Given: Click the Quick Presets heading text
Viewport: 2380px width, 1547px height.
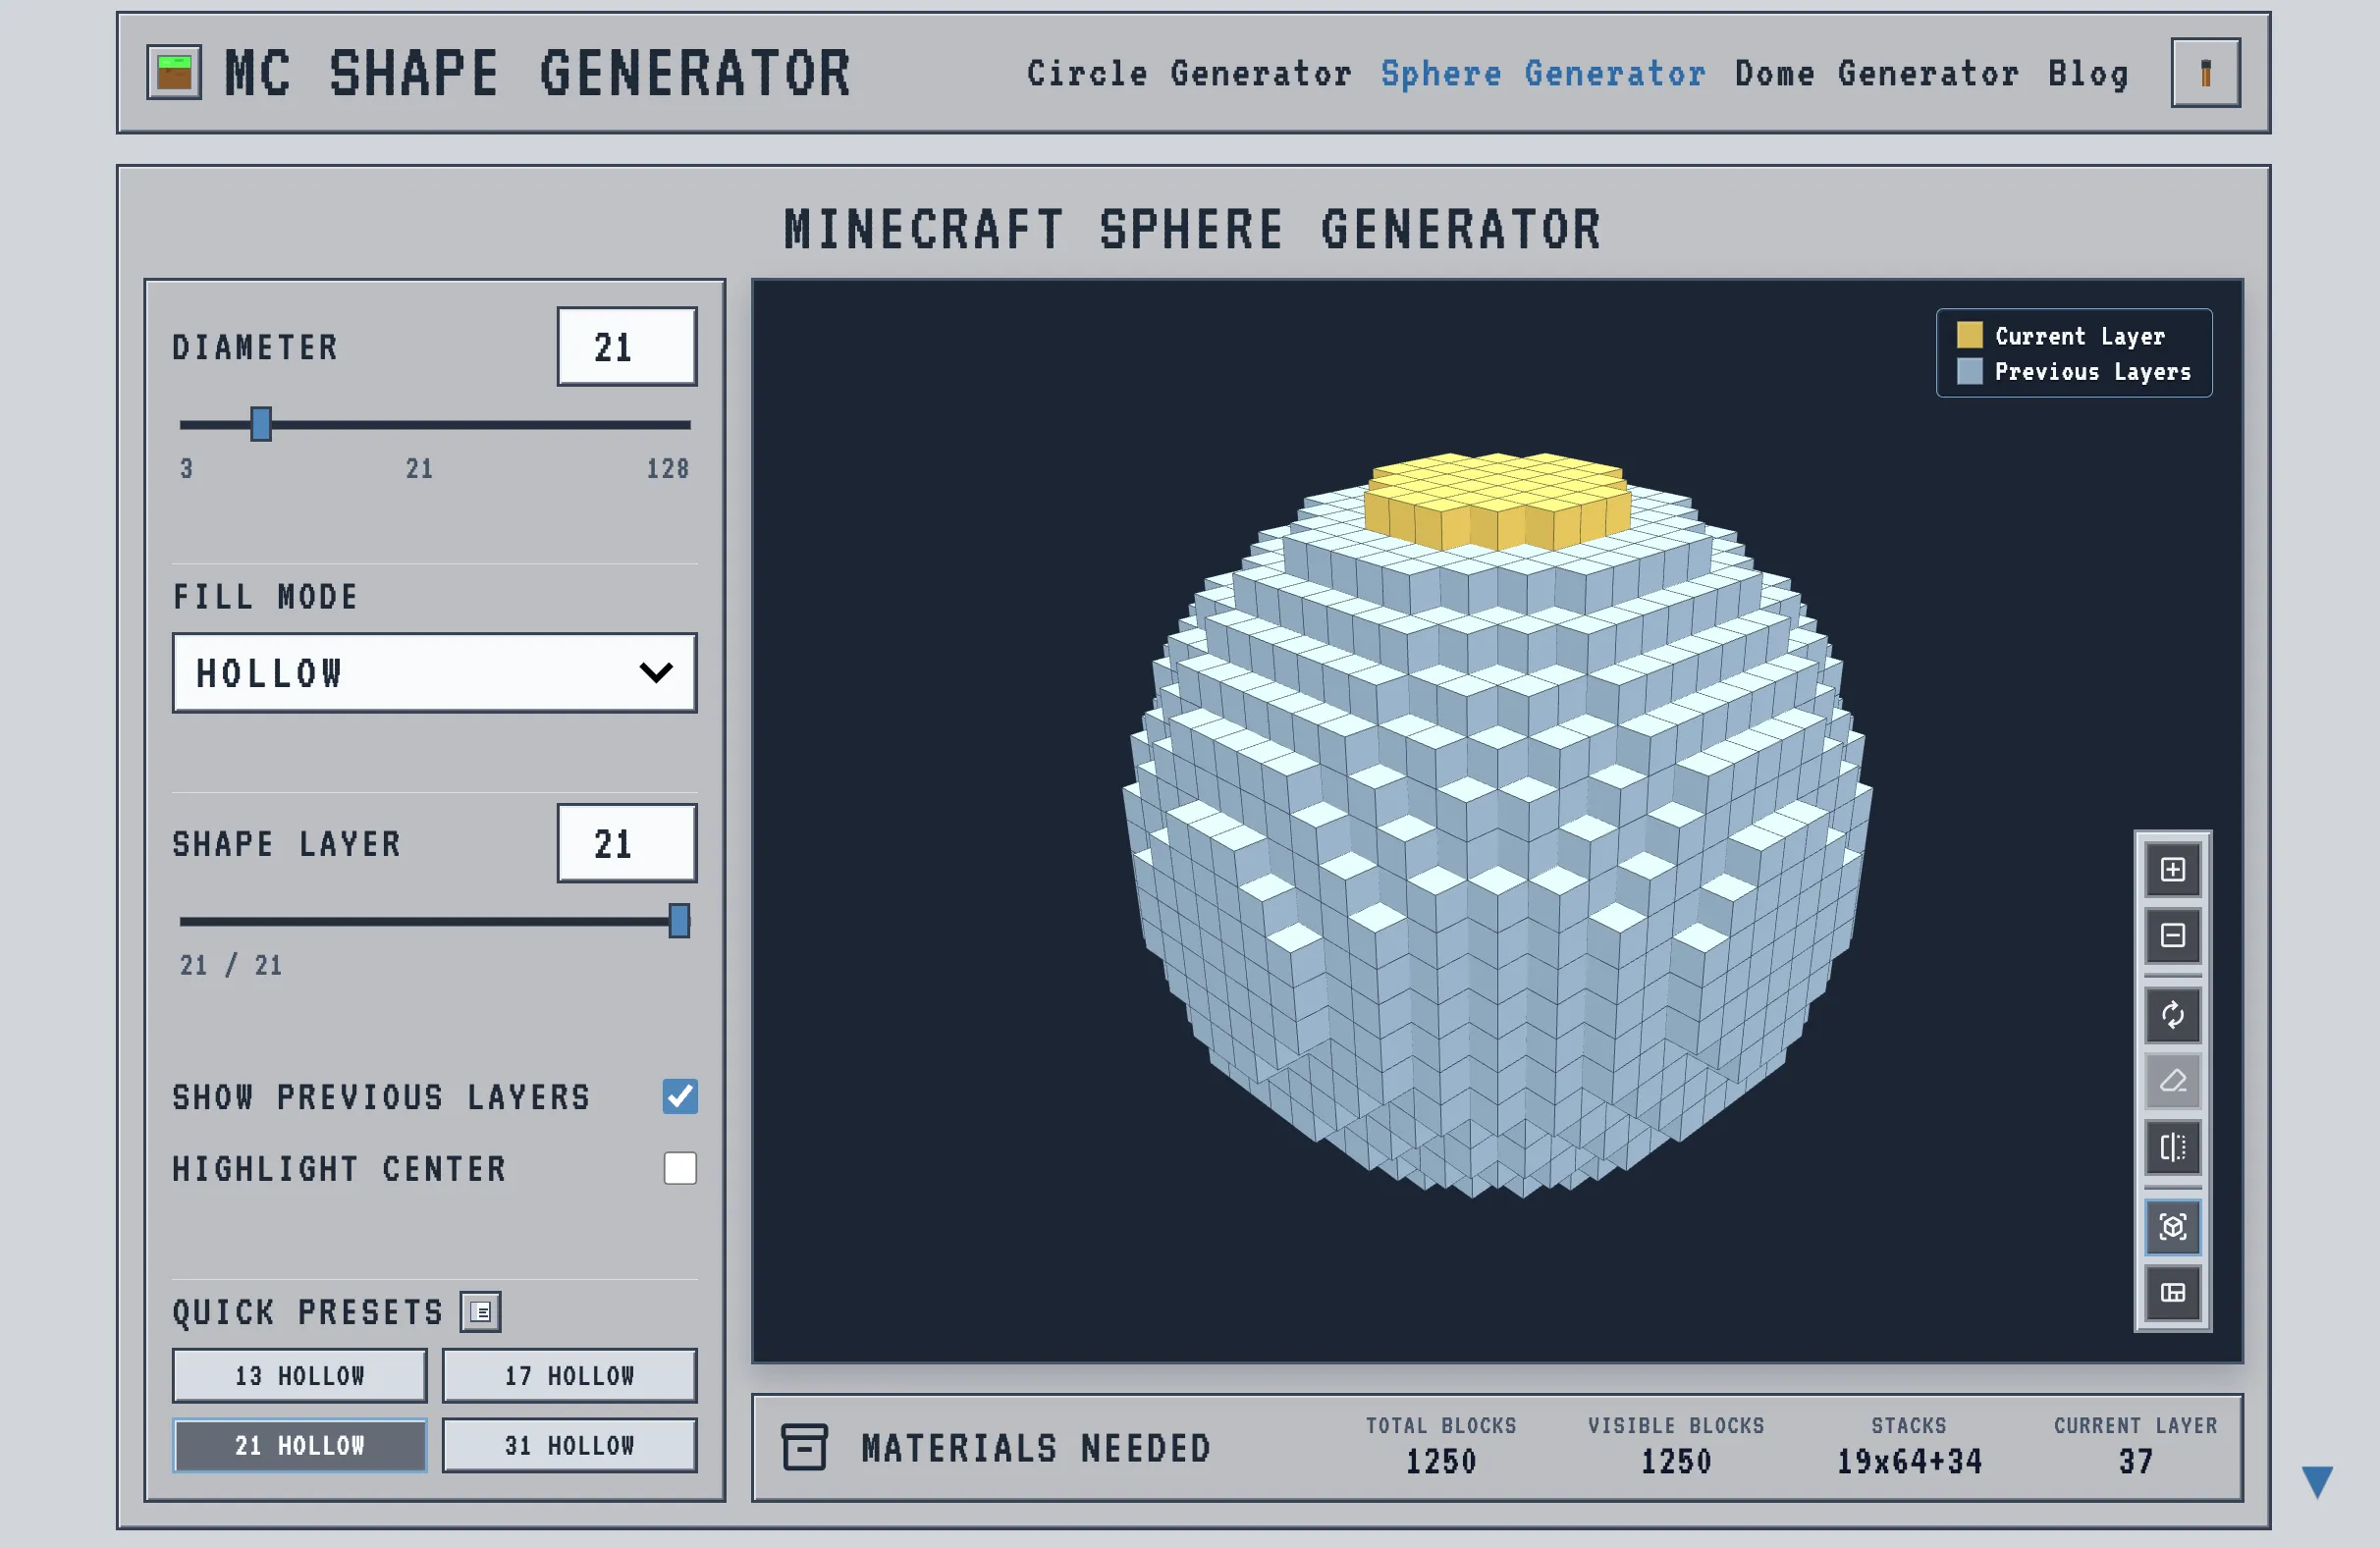Looking at the screenshot, I should 308,1312.
